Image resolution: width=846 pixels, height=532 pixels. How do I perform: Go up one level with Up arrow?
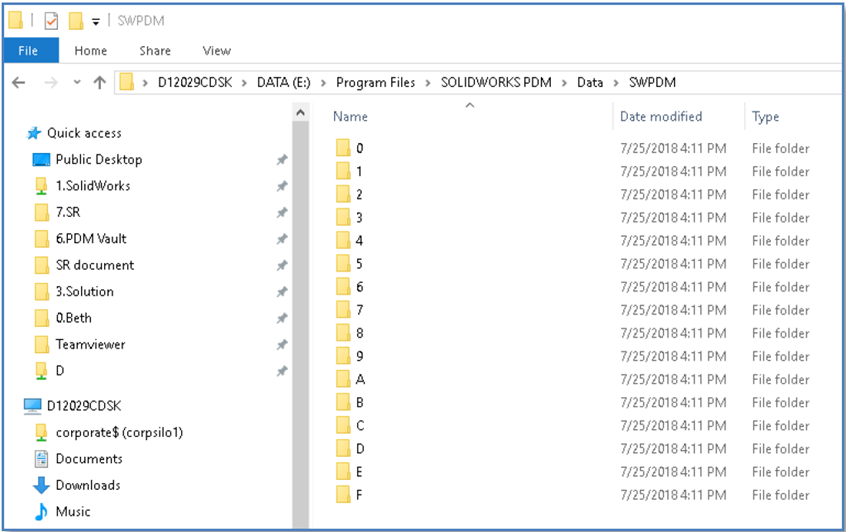[99, 83]
